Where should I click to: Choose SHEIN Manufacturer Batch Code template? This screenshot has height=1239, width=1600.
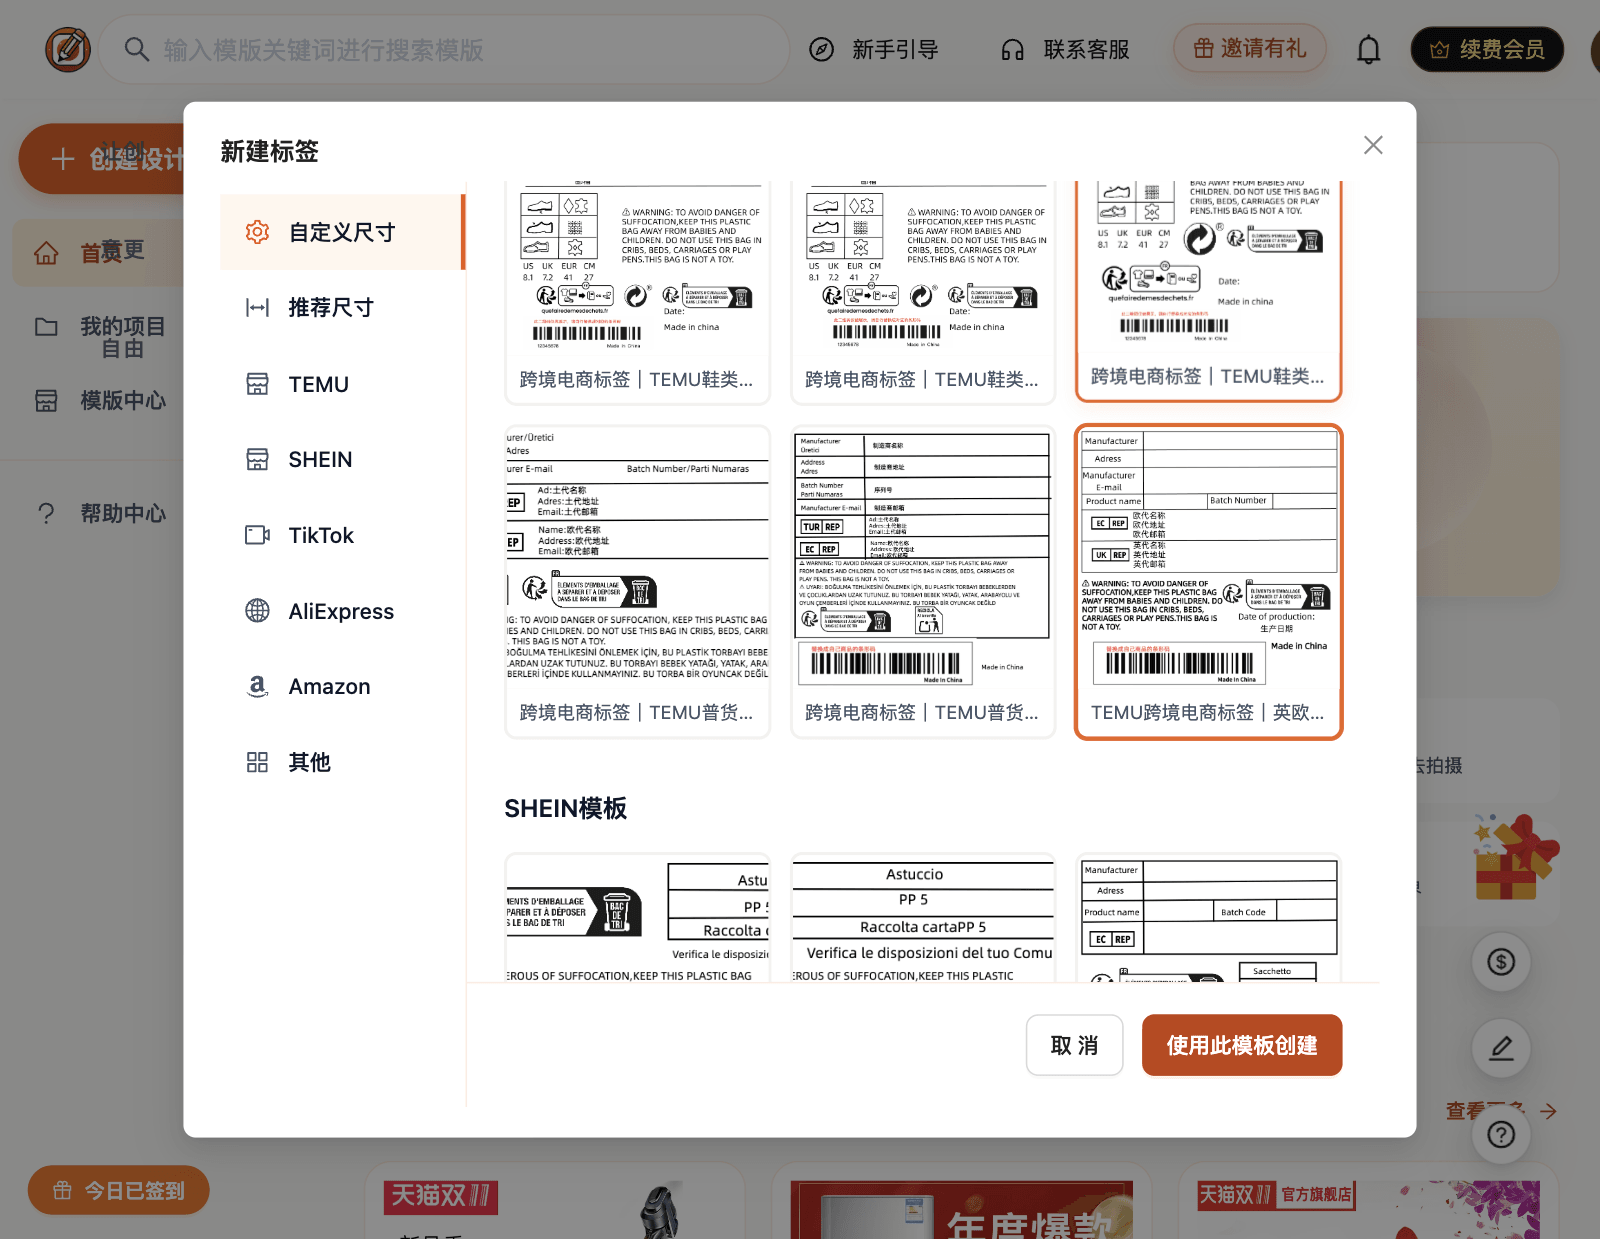coord(1208,918)
